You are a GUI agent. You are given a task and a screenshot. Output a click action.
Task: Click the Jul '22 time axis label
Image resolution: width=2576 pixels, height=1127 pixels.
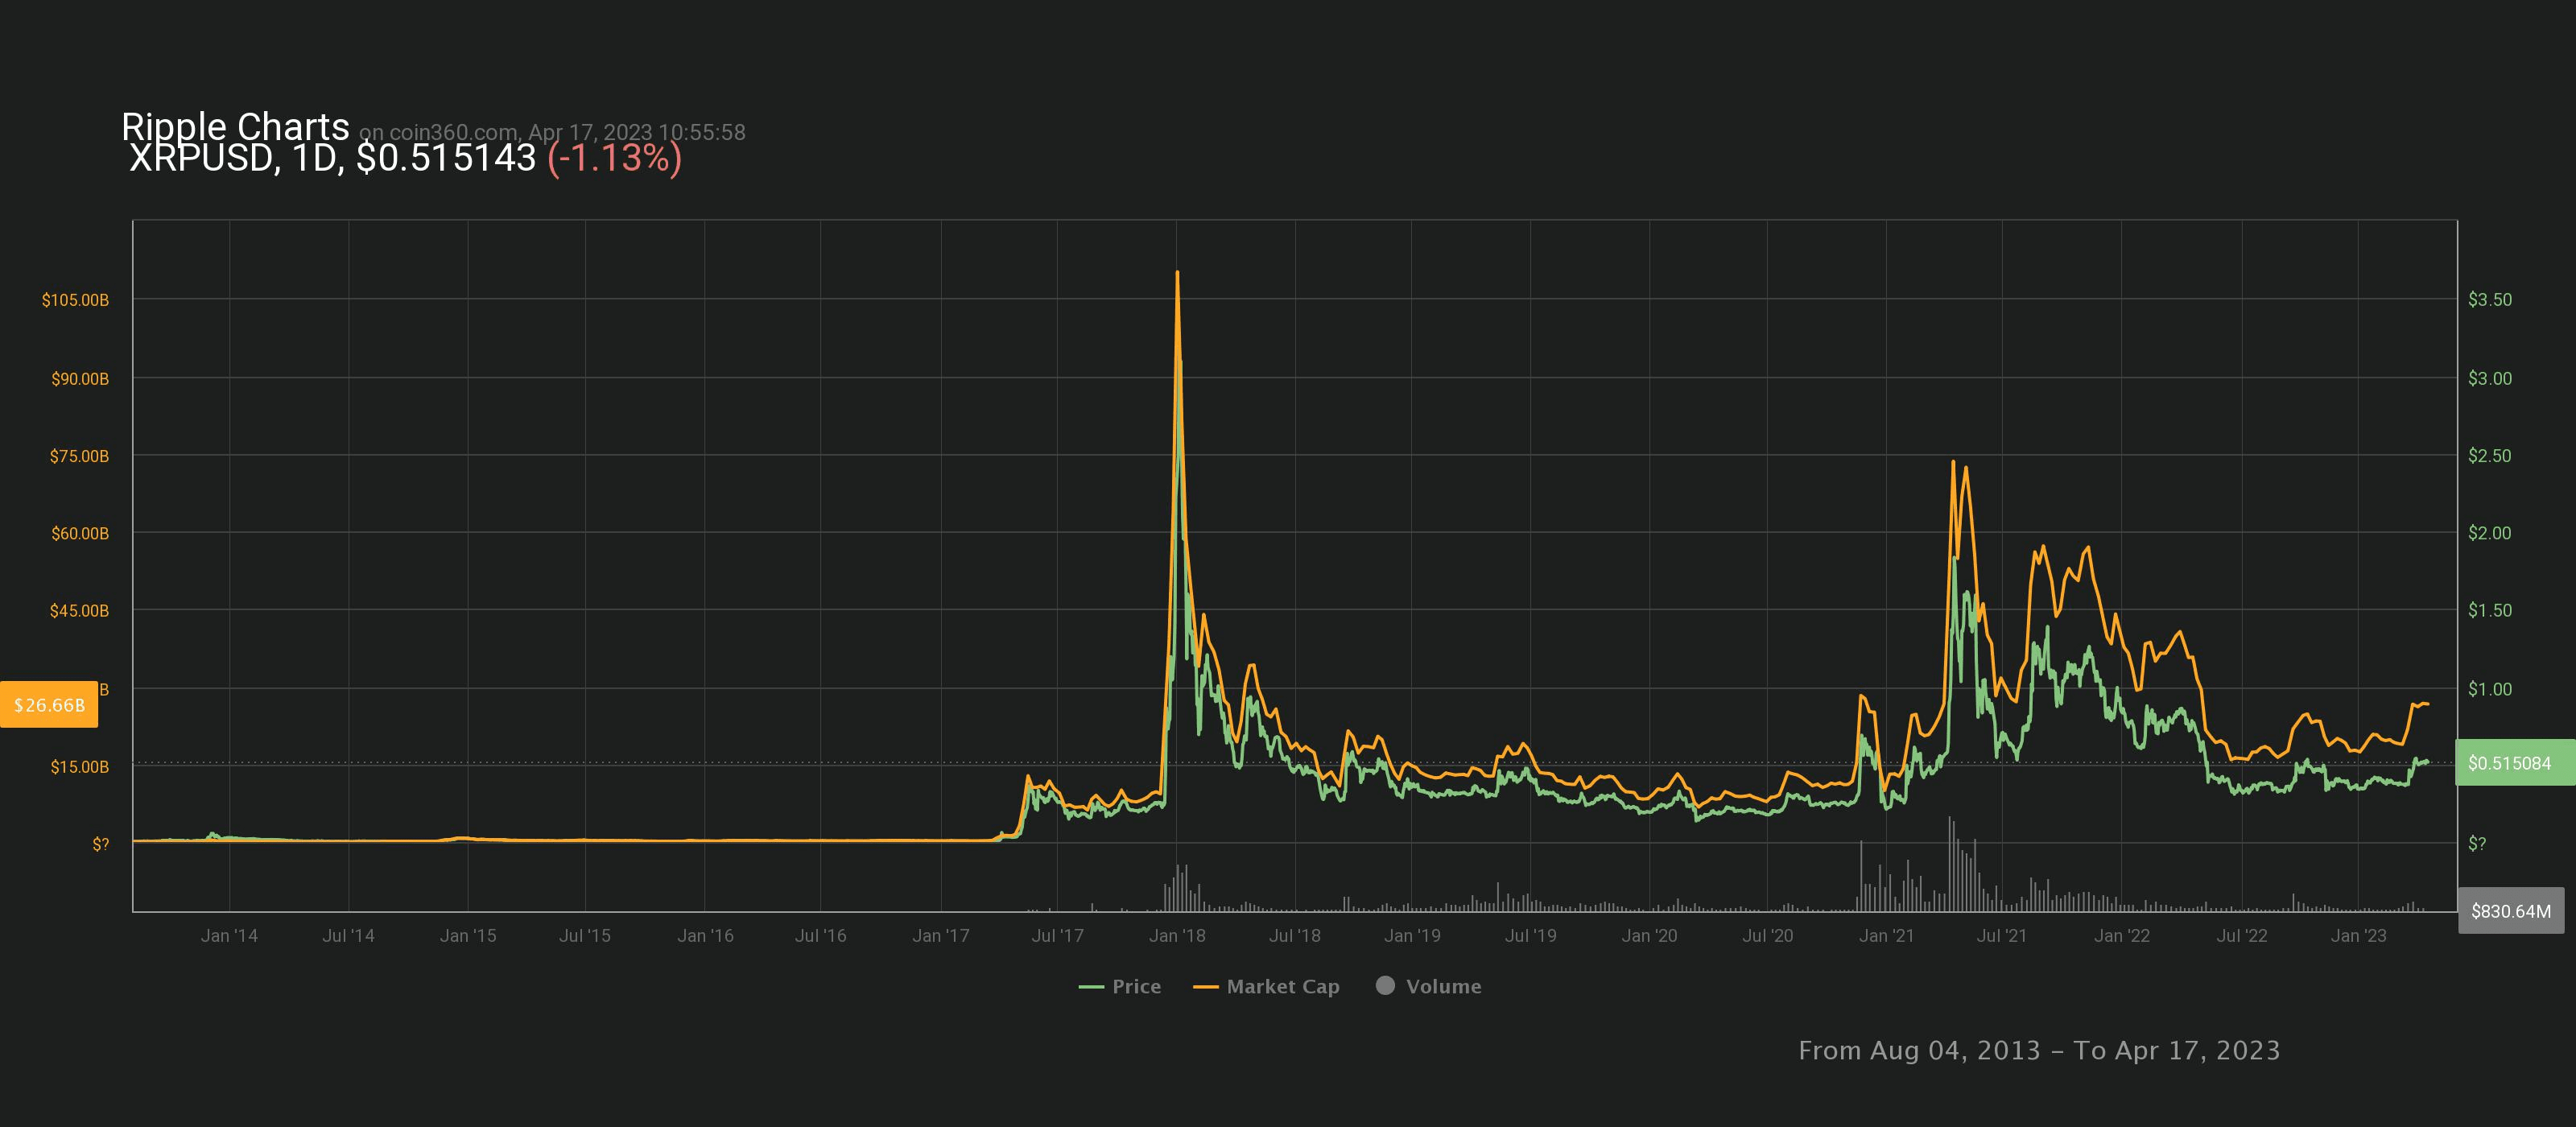(2241, 936)
